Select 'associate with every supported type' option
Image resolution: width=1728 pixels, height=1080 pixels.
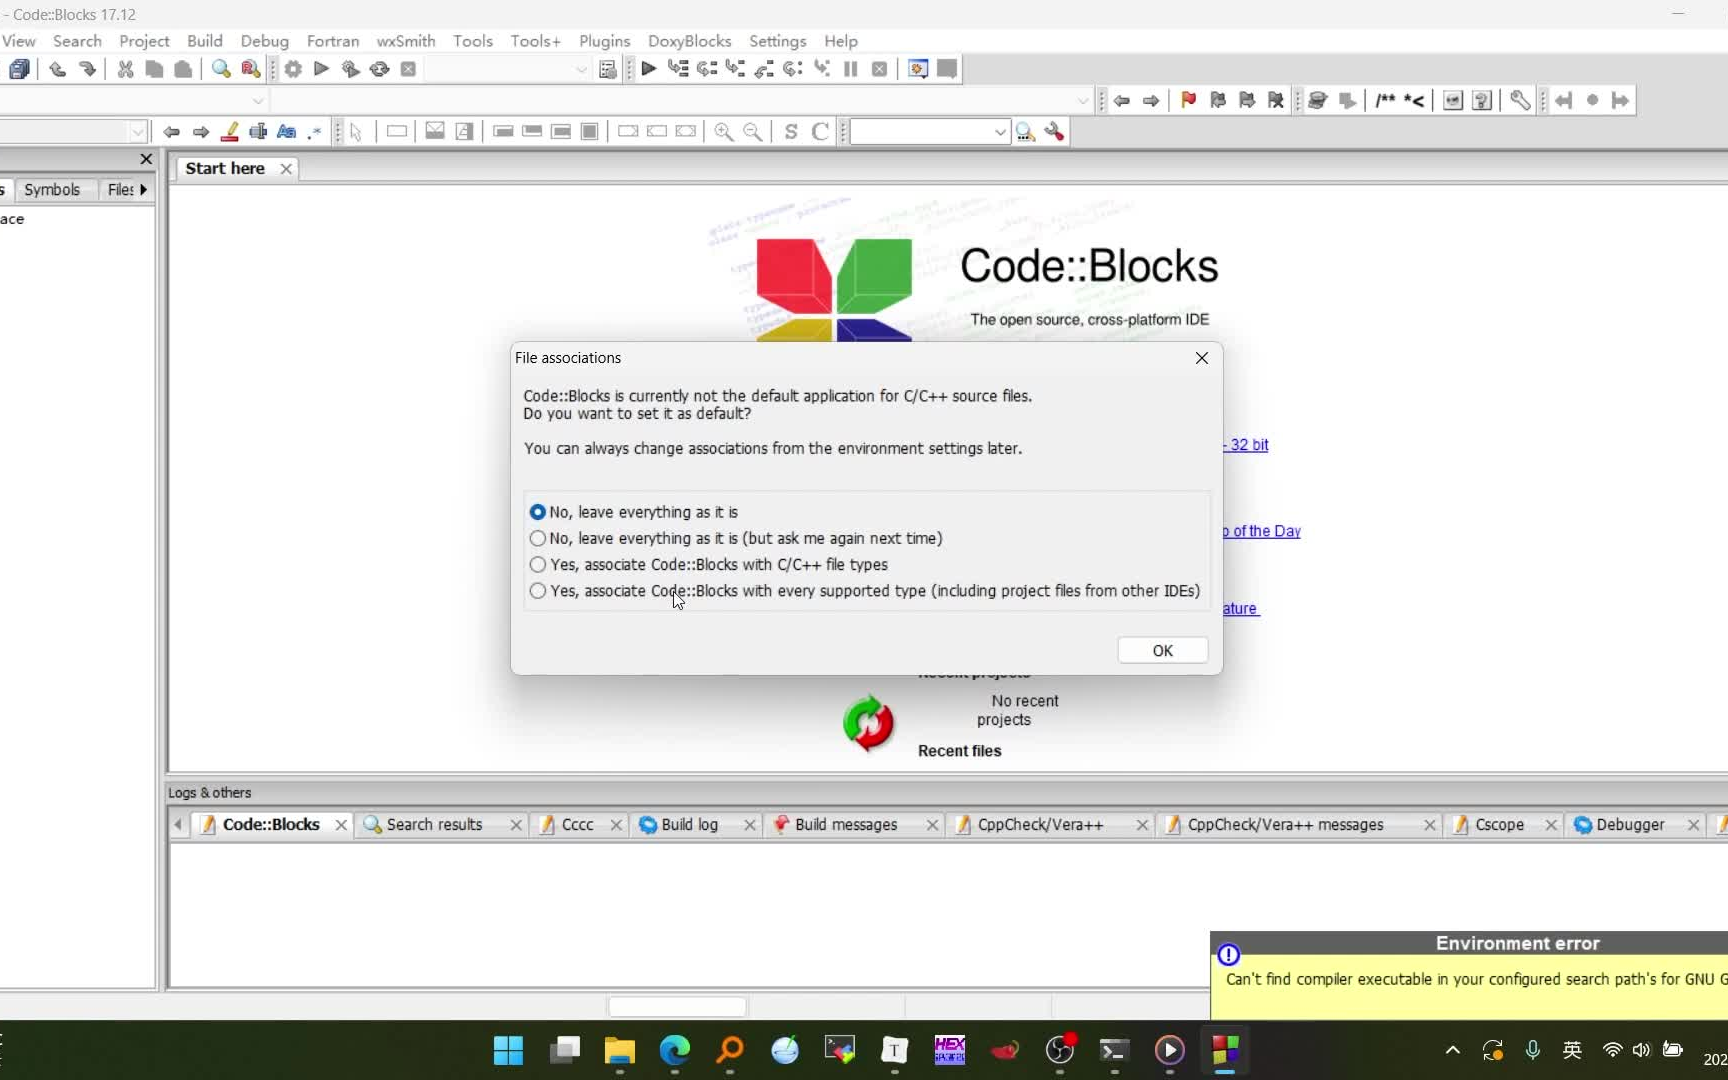tap(865, 591)
